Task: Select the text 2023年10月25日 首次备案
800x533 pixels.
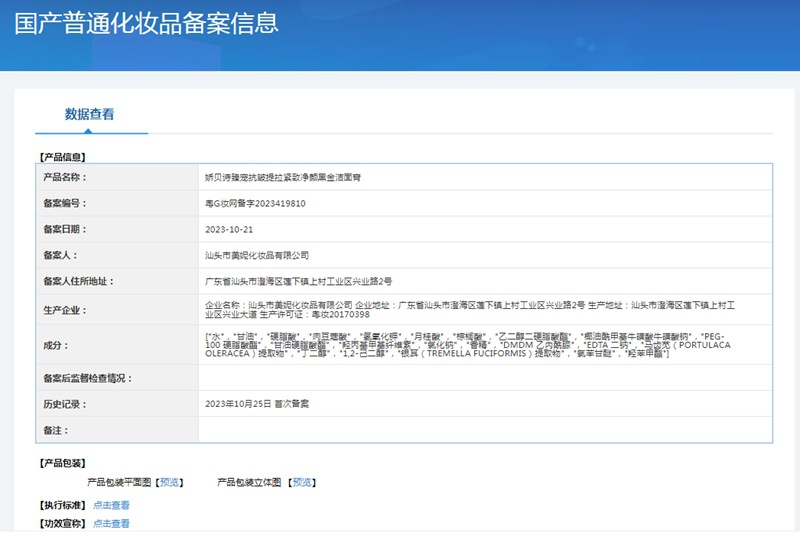Action: [x=257, y=404]
